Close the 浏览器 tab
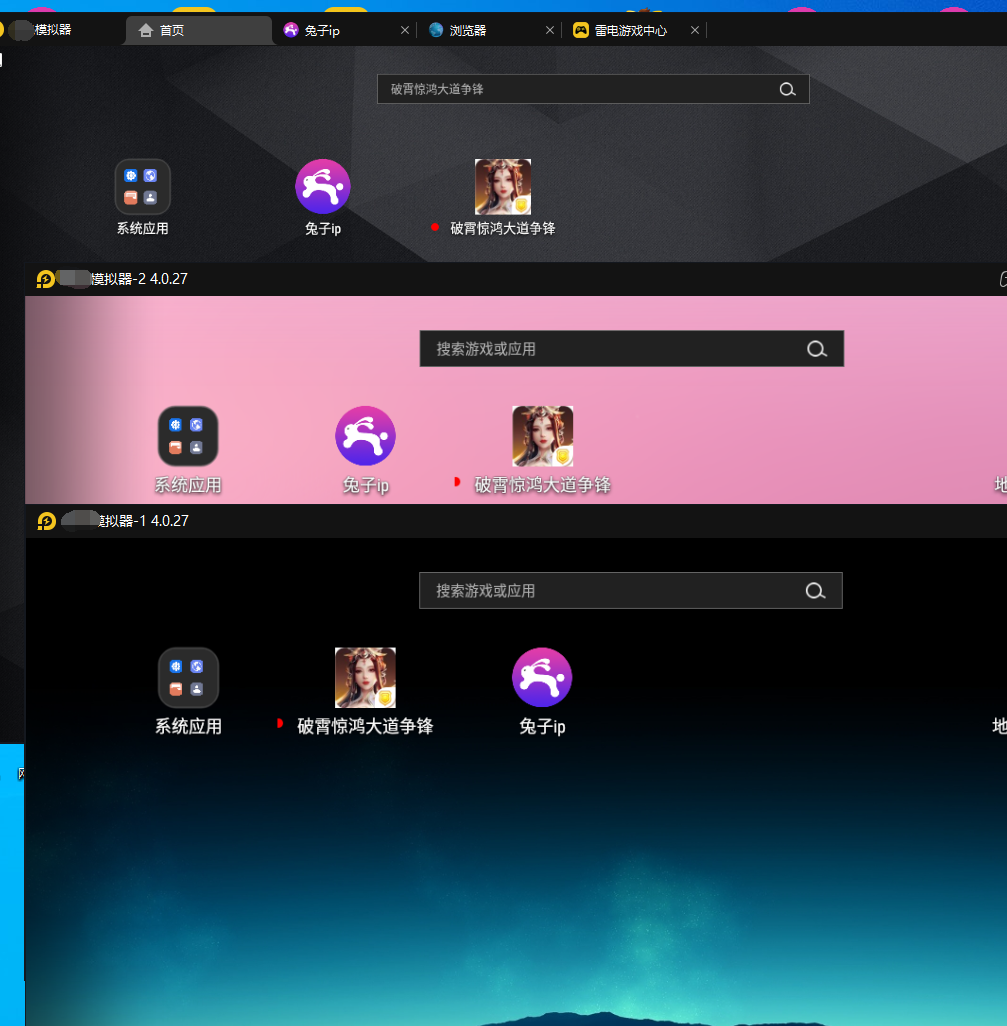The width and height of the screenshot is (1007, 1026). point(550,30)
